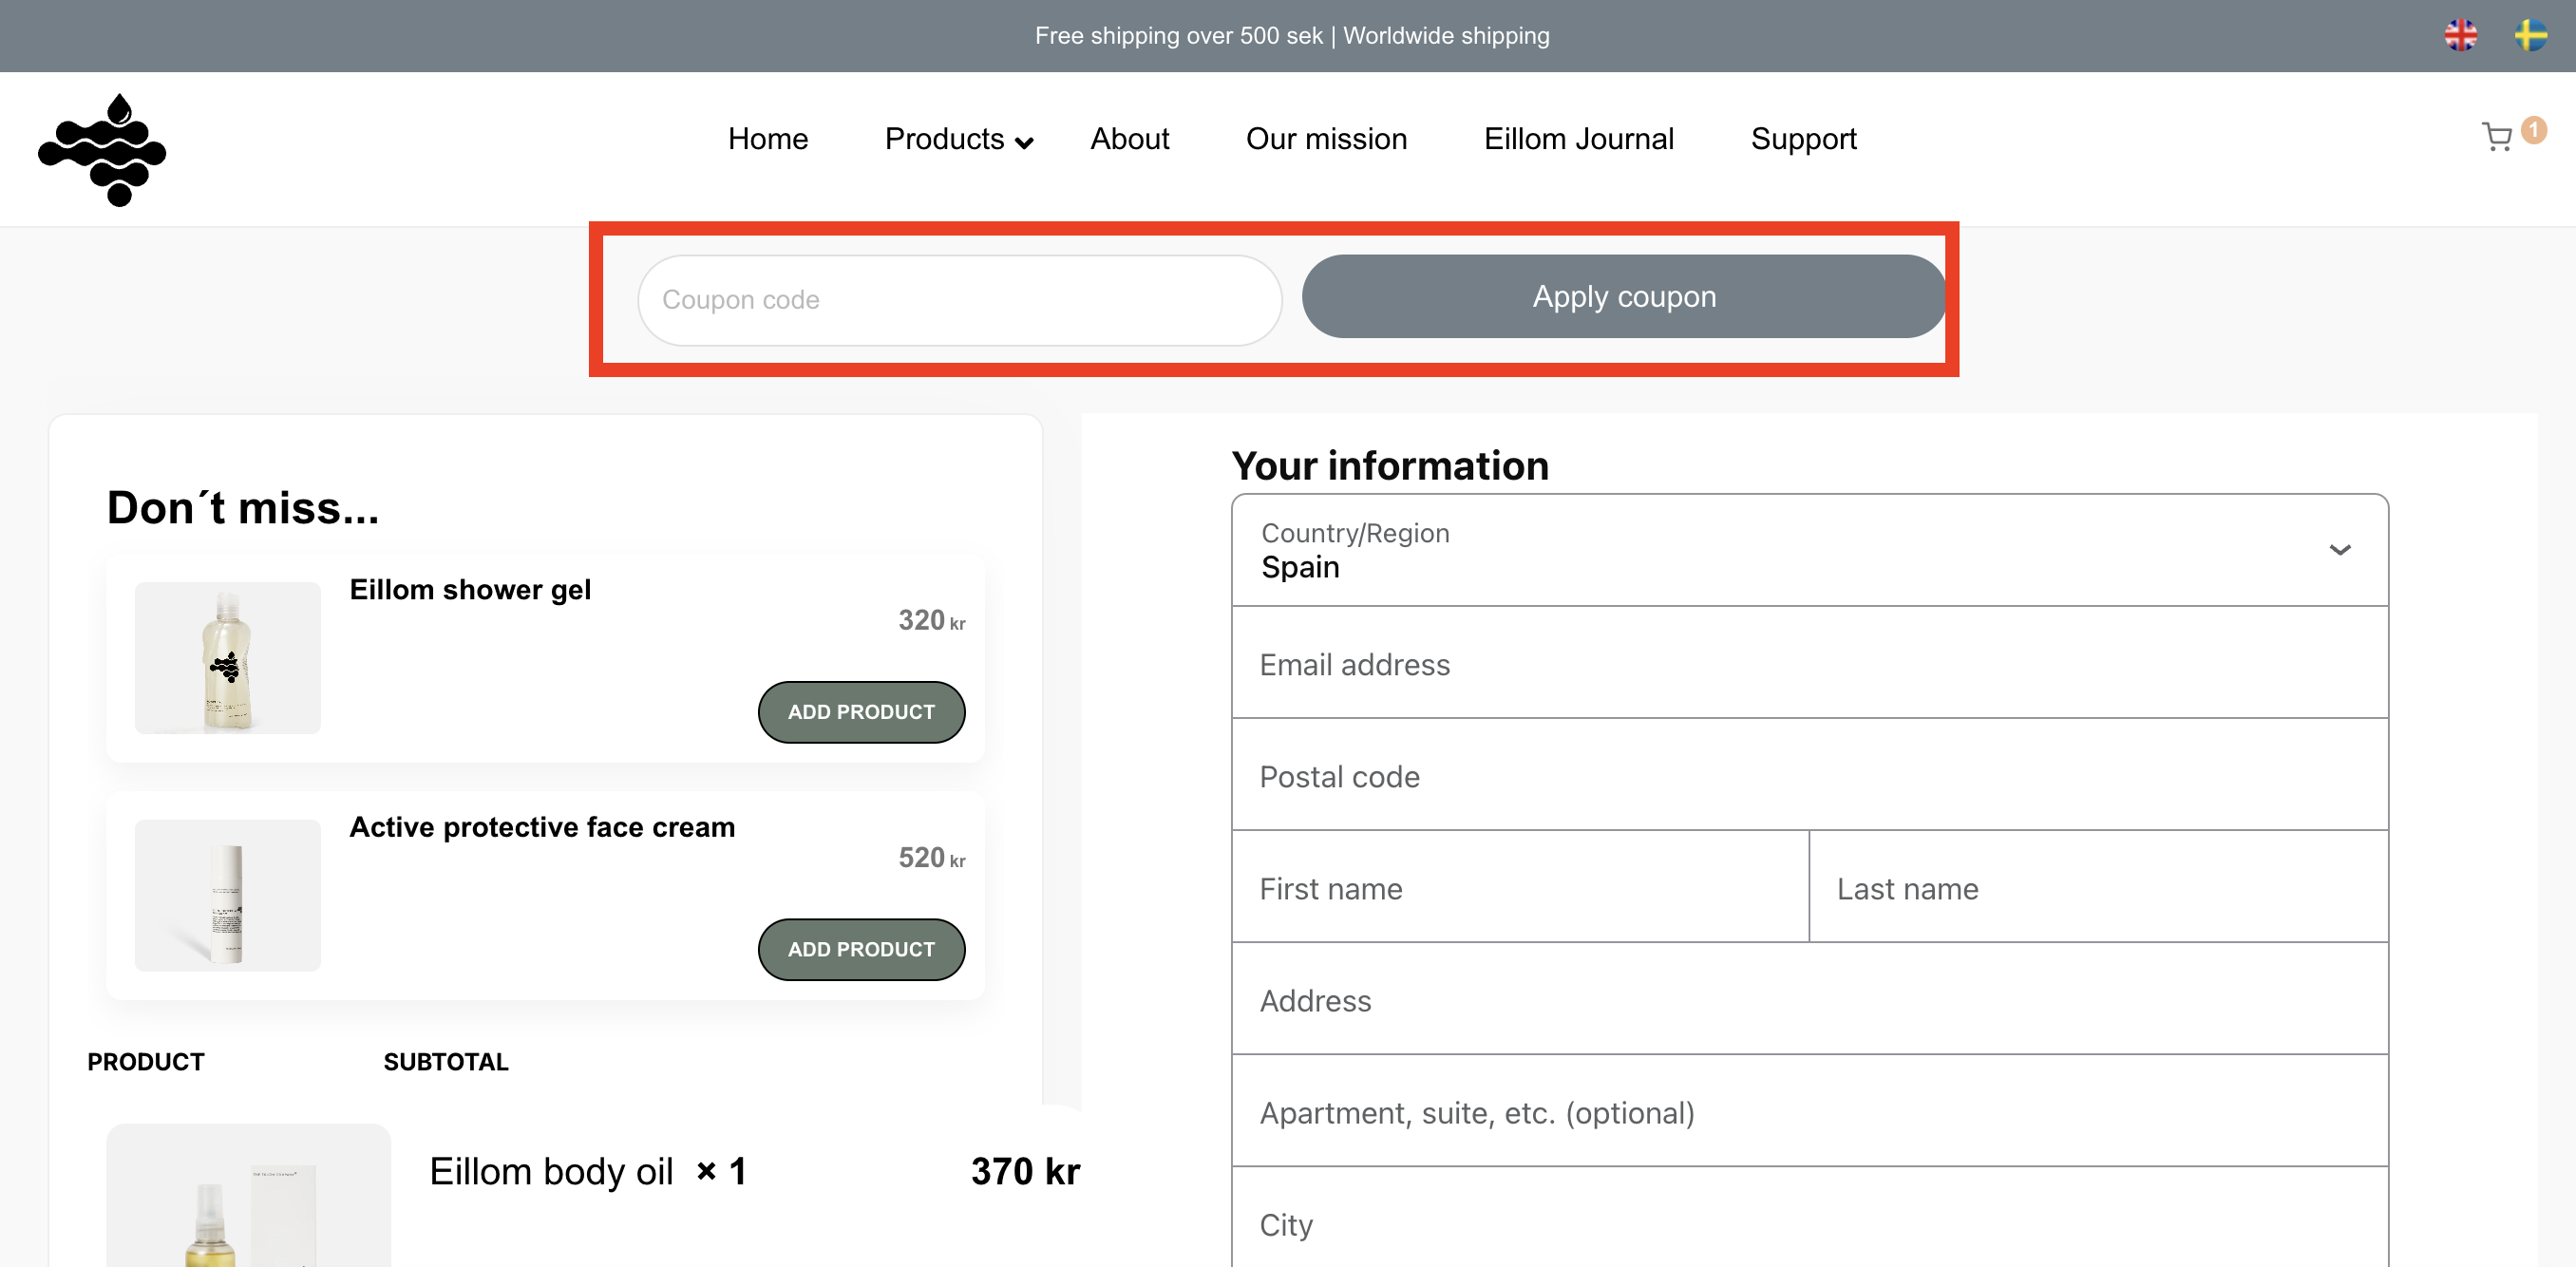Click the Email address field
This screenshot has width=2576, height=1267.
[x=1809, y=663]
